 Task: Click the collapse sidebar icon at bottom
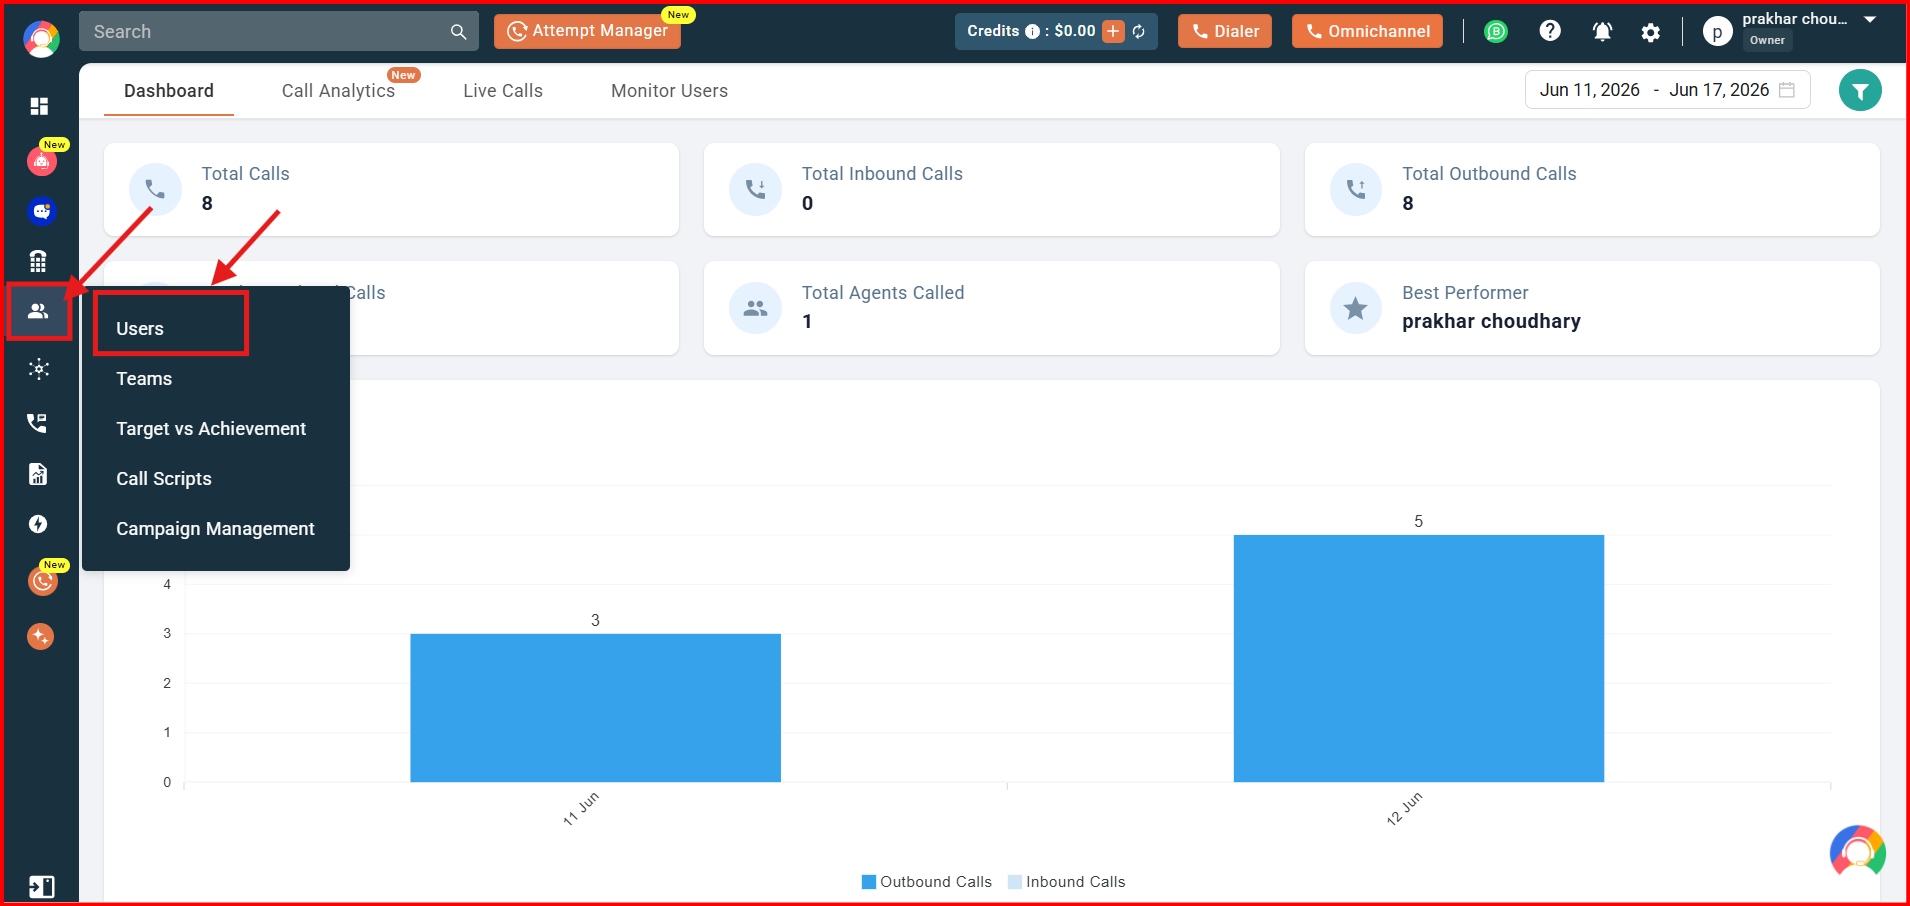coord(41,887)
